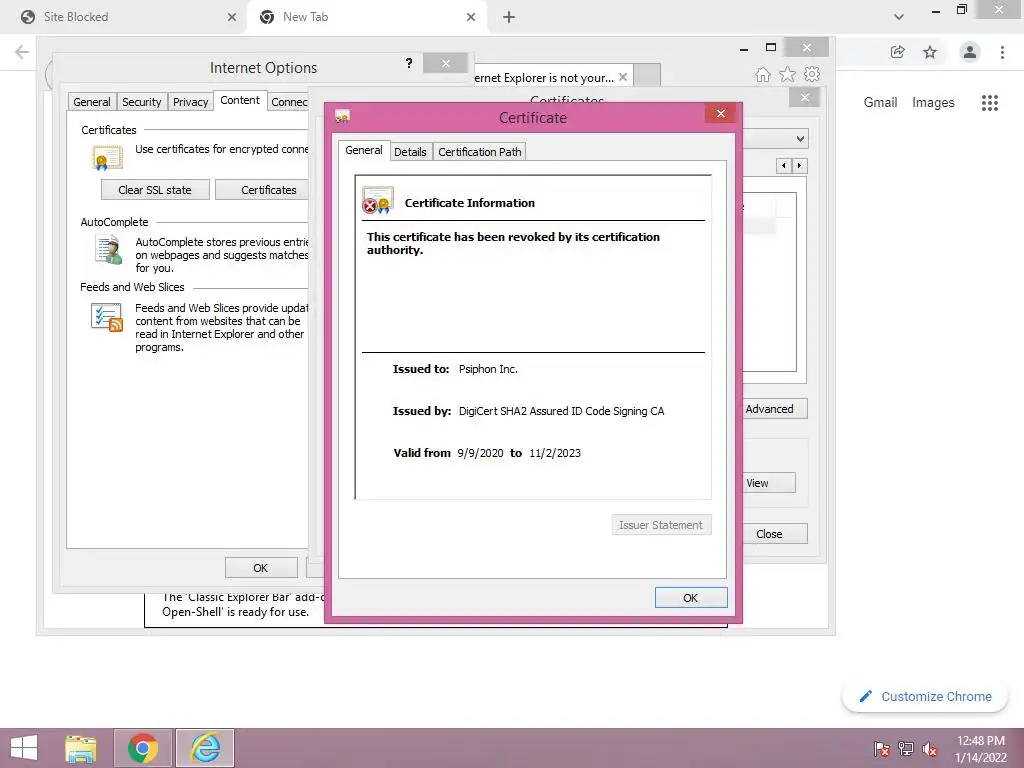Open the Details tab in Certificate dialog
1024x768 pixels.
(410, 152)
